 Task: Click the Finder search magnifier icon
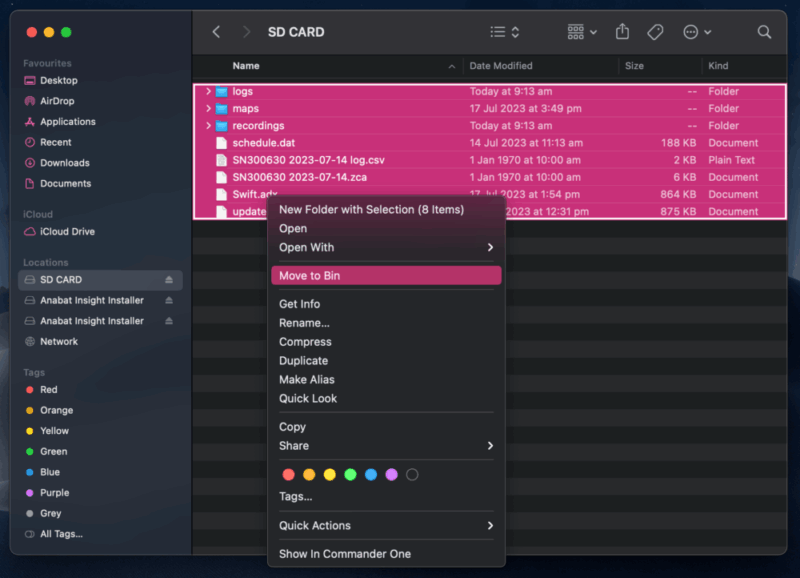tap(764, 32)
